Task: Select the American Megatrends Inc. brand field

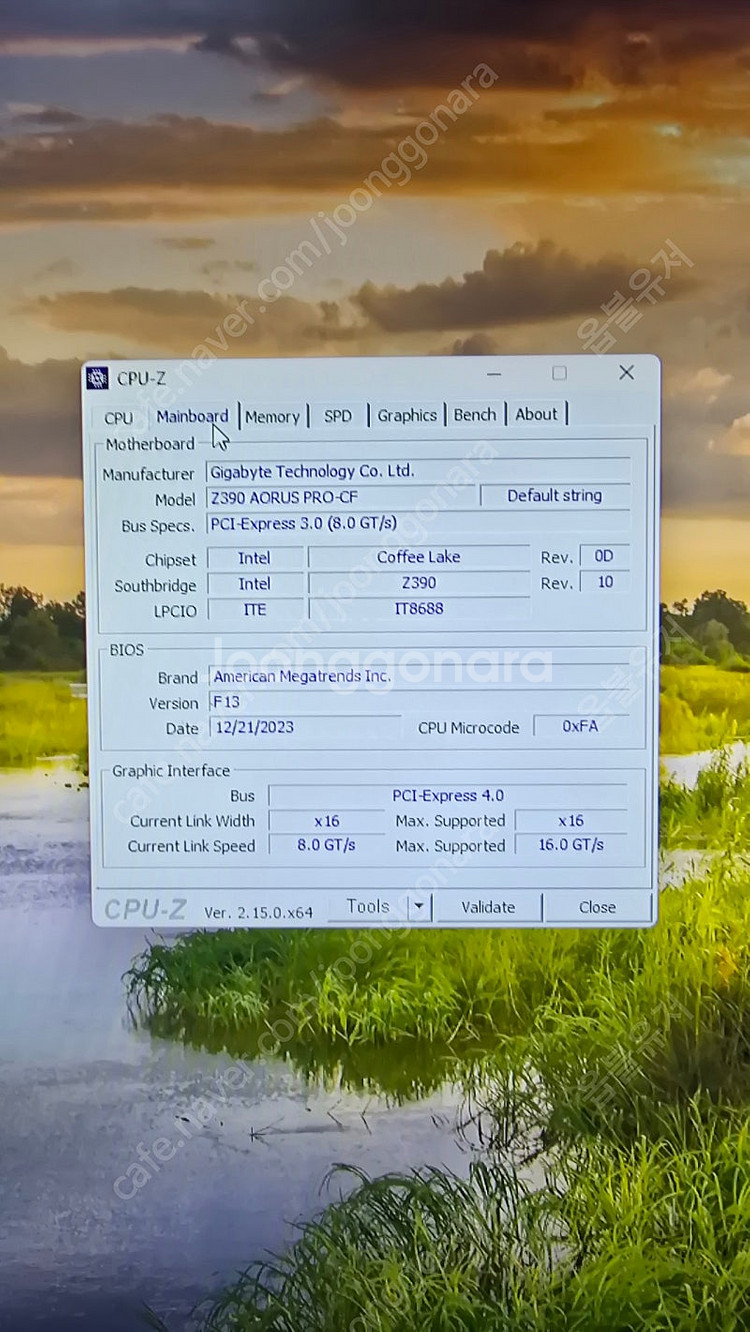Action: coord(419,676)
